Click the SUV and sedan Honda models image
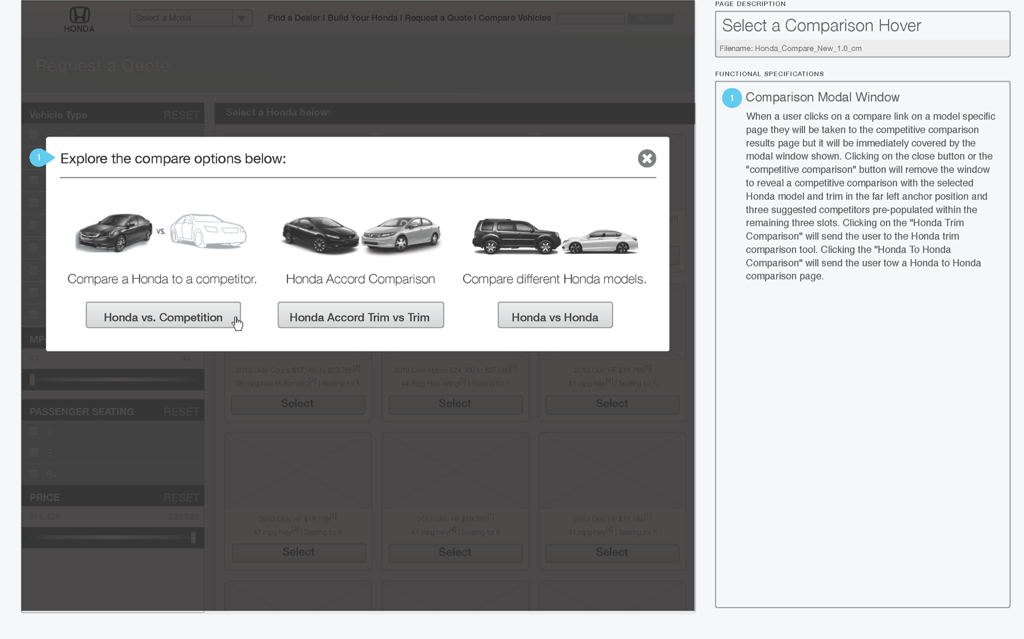This screenshot has height=639, width=1024. point(554,236)
